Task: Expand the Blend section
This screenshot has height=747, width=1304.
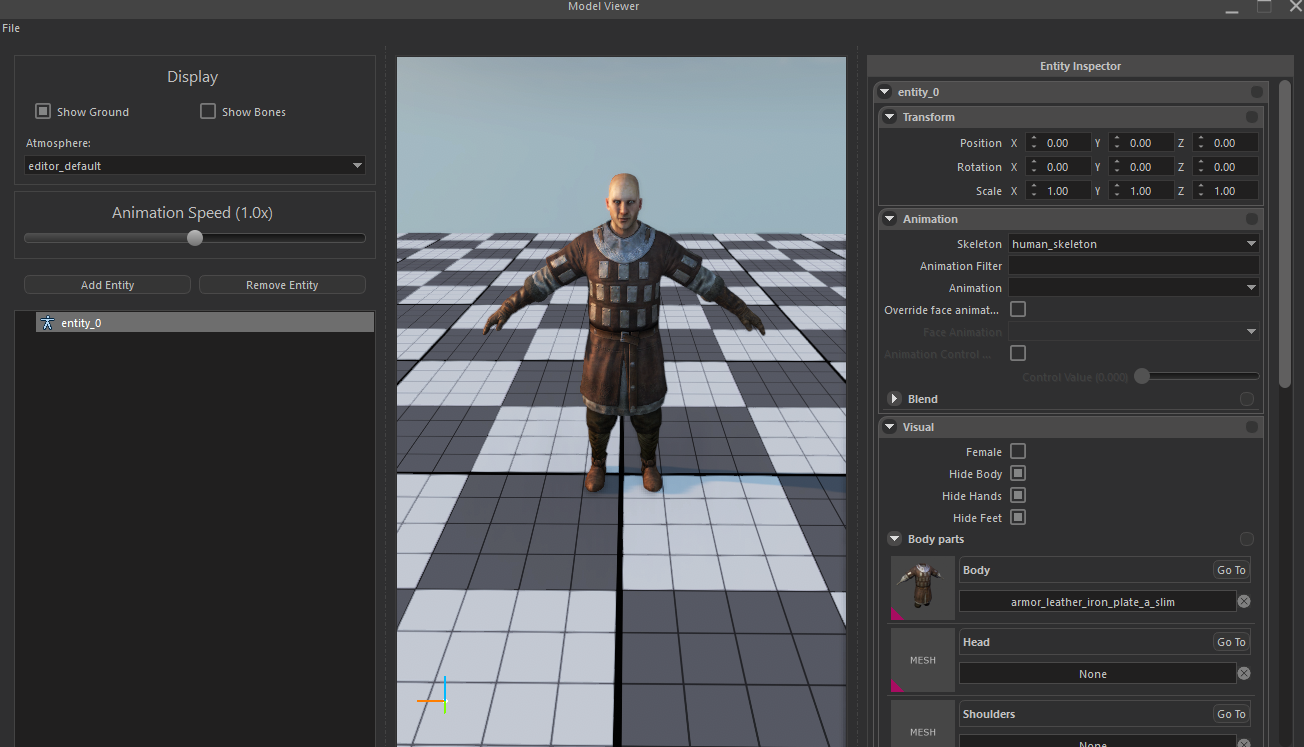Action: coord(895,399)
